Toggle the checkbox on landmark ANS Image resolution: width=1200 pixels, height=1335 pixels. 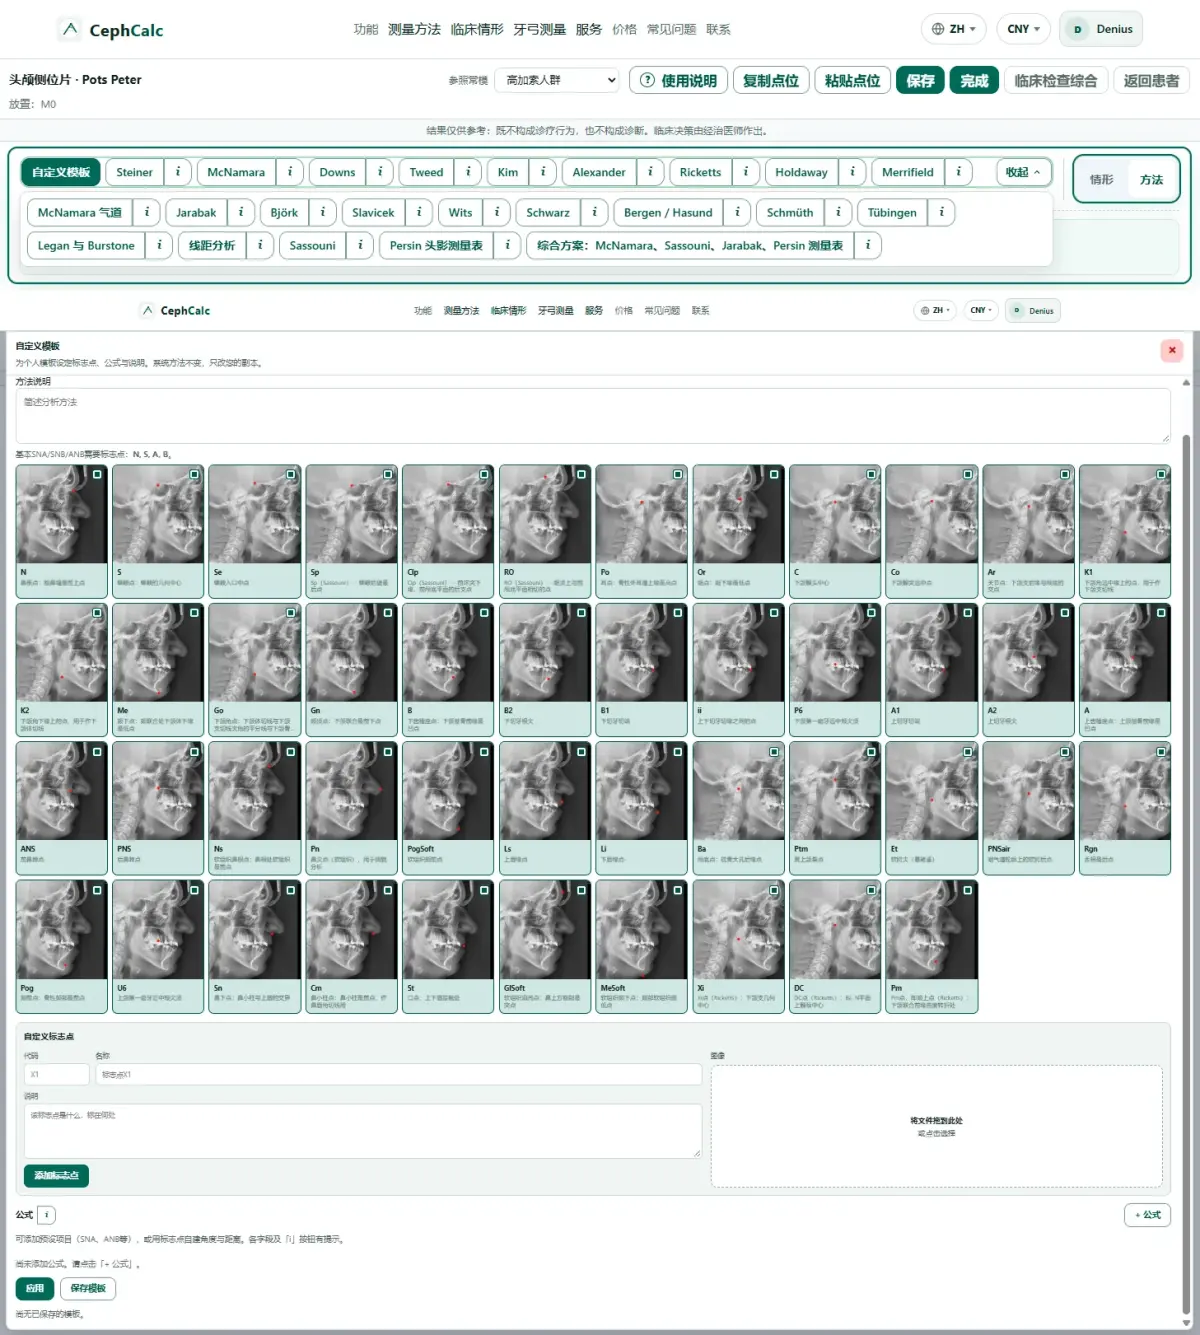pos(97,751)
